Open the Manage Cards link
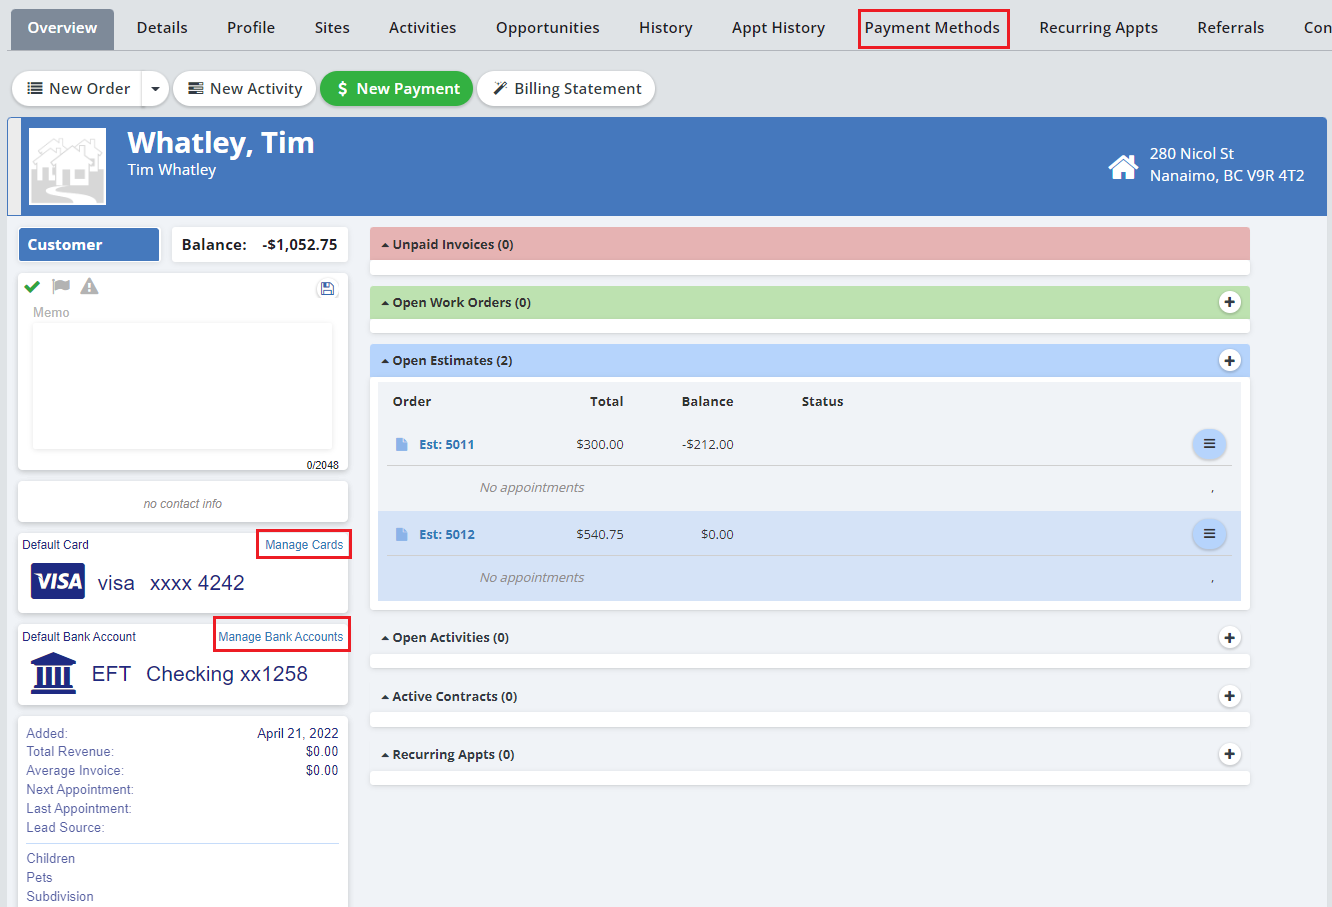The height and width of the screenshot is (907, 1332). 304,545
